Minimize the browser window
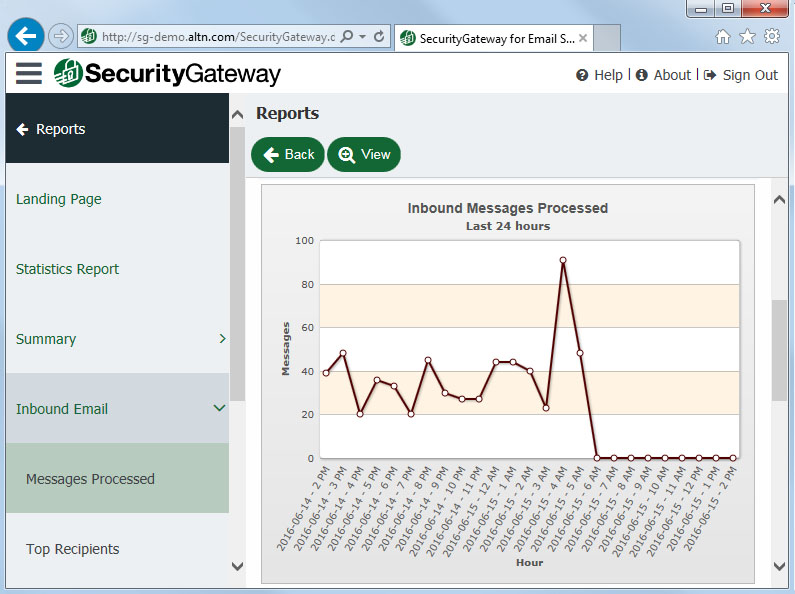This screenshot has height=594, width=795. pyautogui.click(x=701, y=8)
